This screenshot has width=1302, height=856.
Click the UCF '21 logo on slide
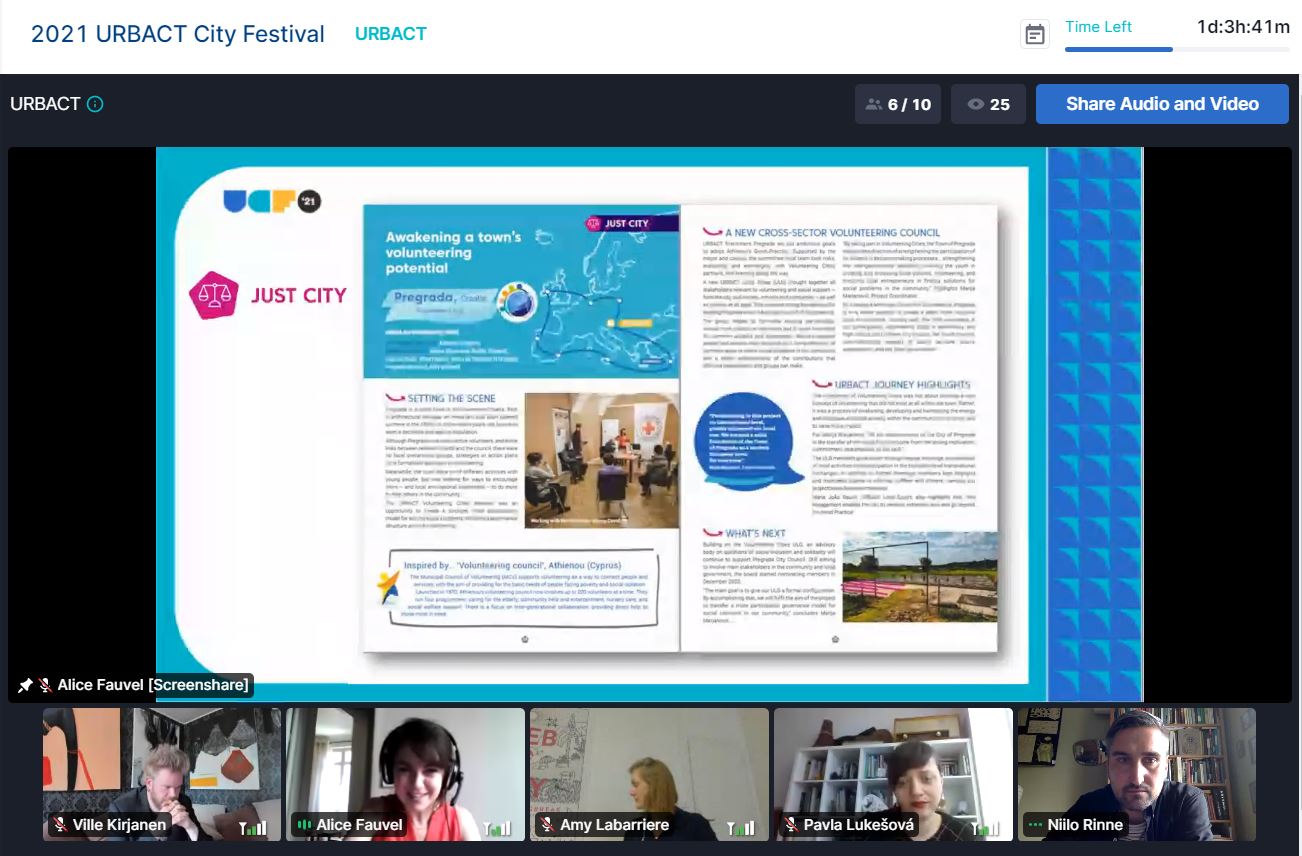pyautogui.click(x=272, y=201)
